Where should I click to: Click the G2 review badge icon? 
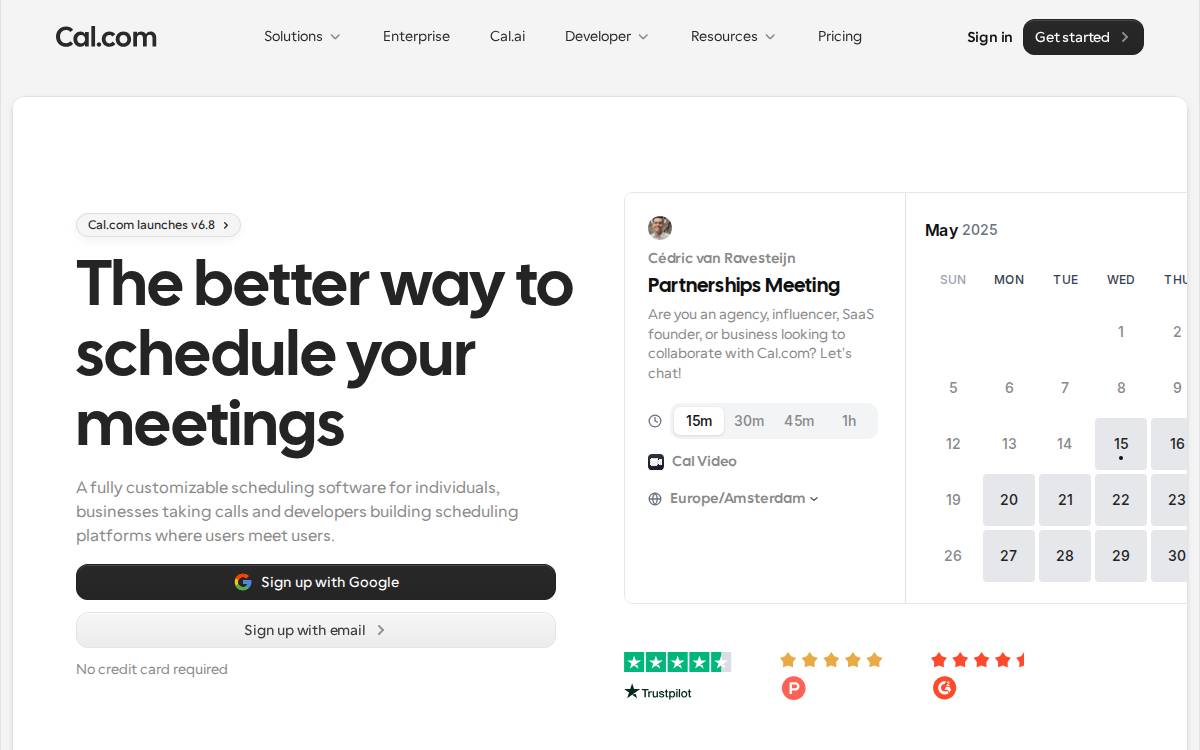(944, 688)
